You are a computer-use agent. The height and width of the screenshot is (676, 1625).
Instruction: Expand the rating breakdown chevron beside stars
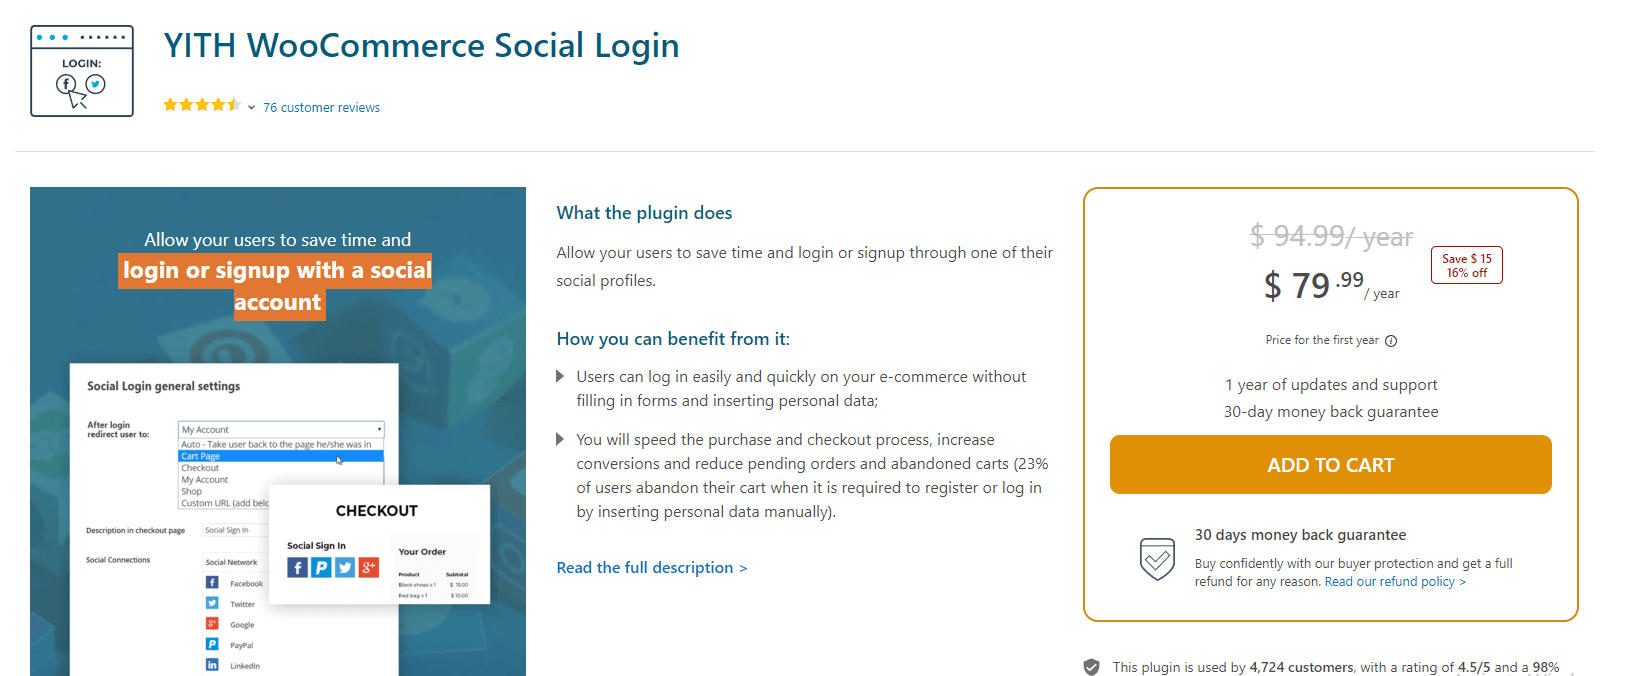[x=251, y=108]
